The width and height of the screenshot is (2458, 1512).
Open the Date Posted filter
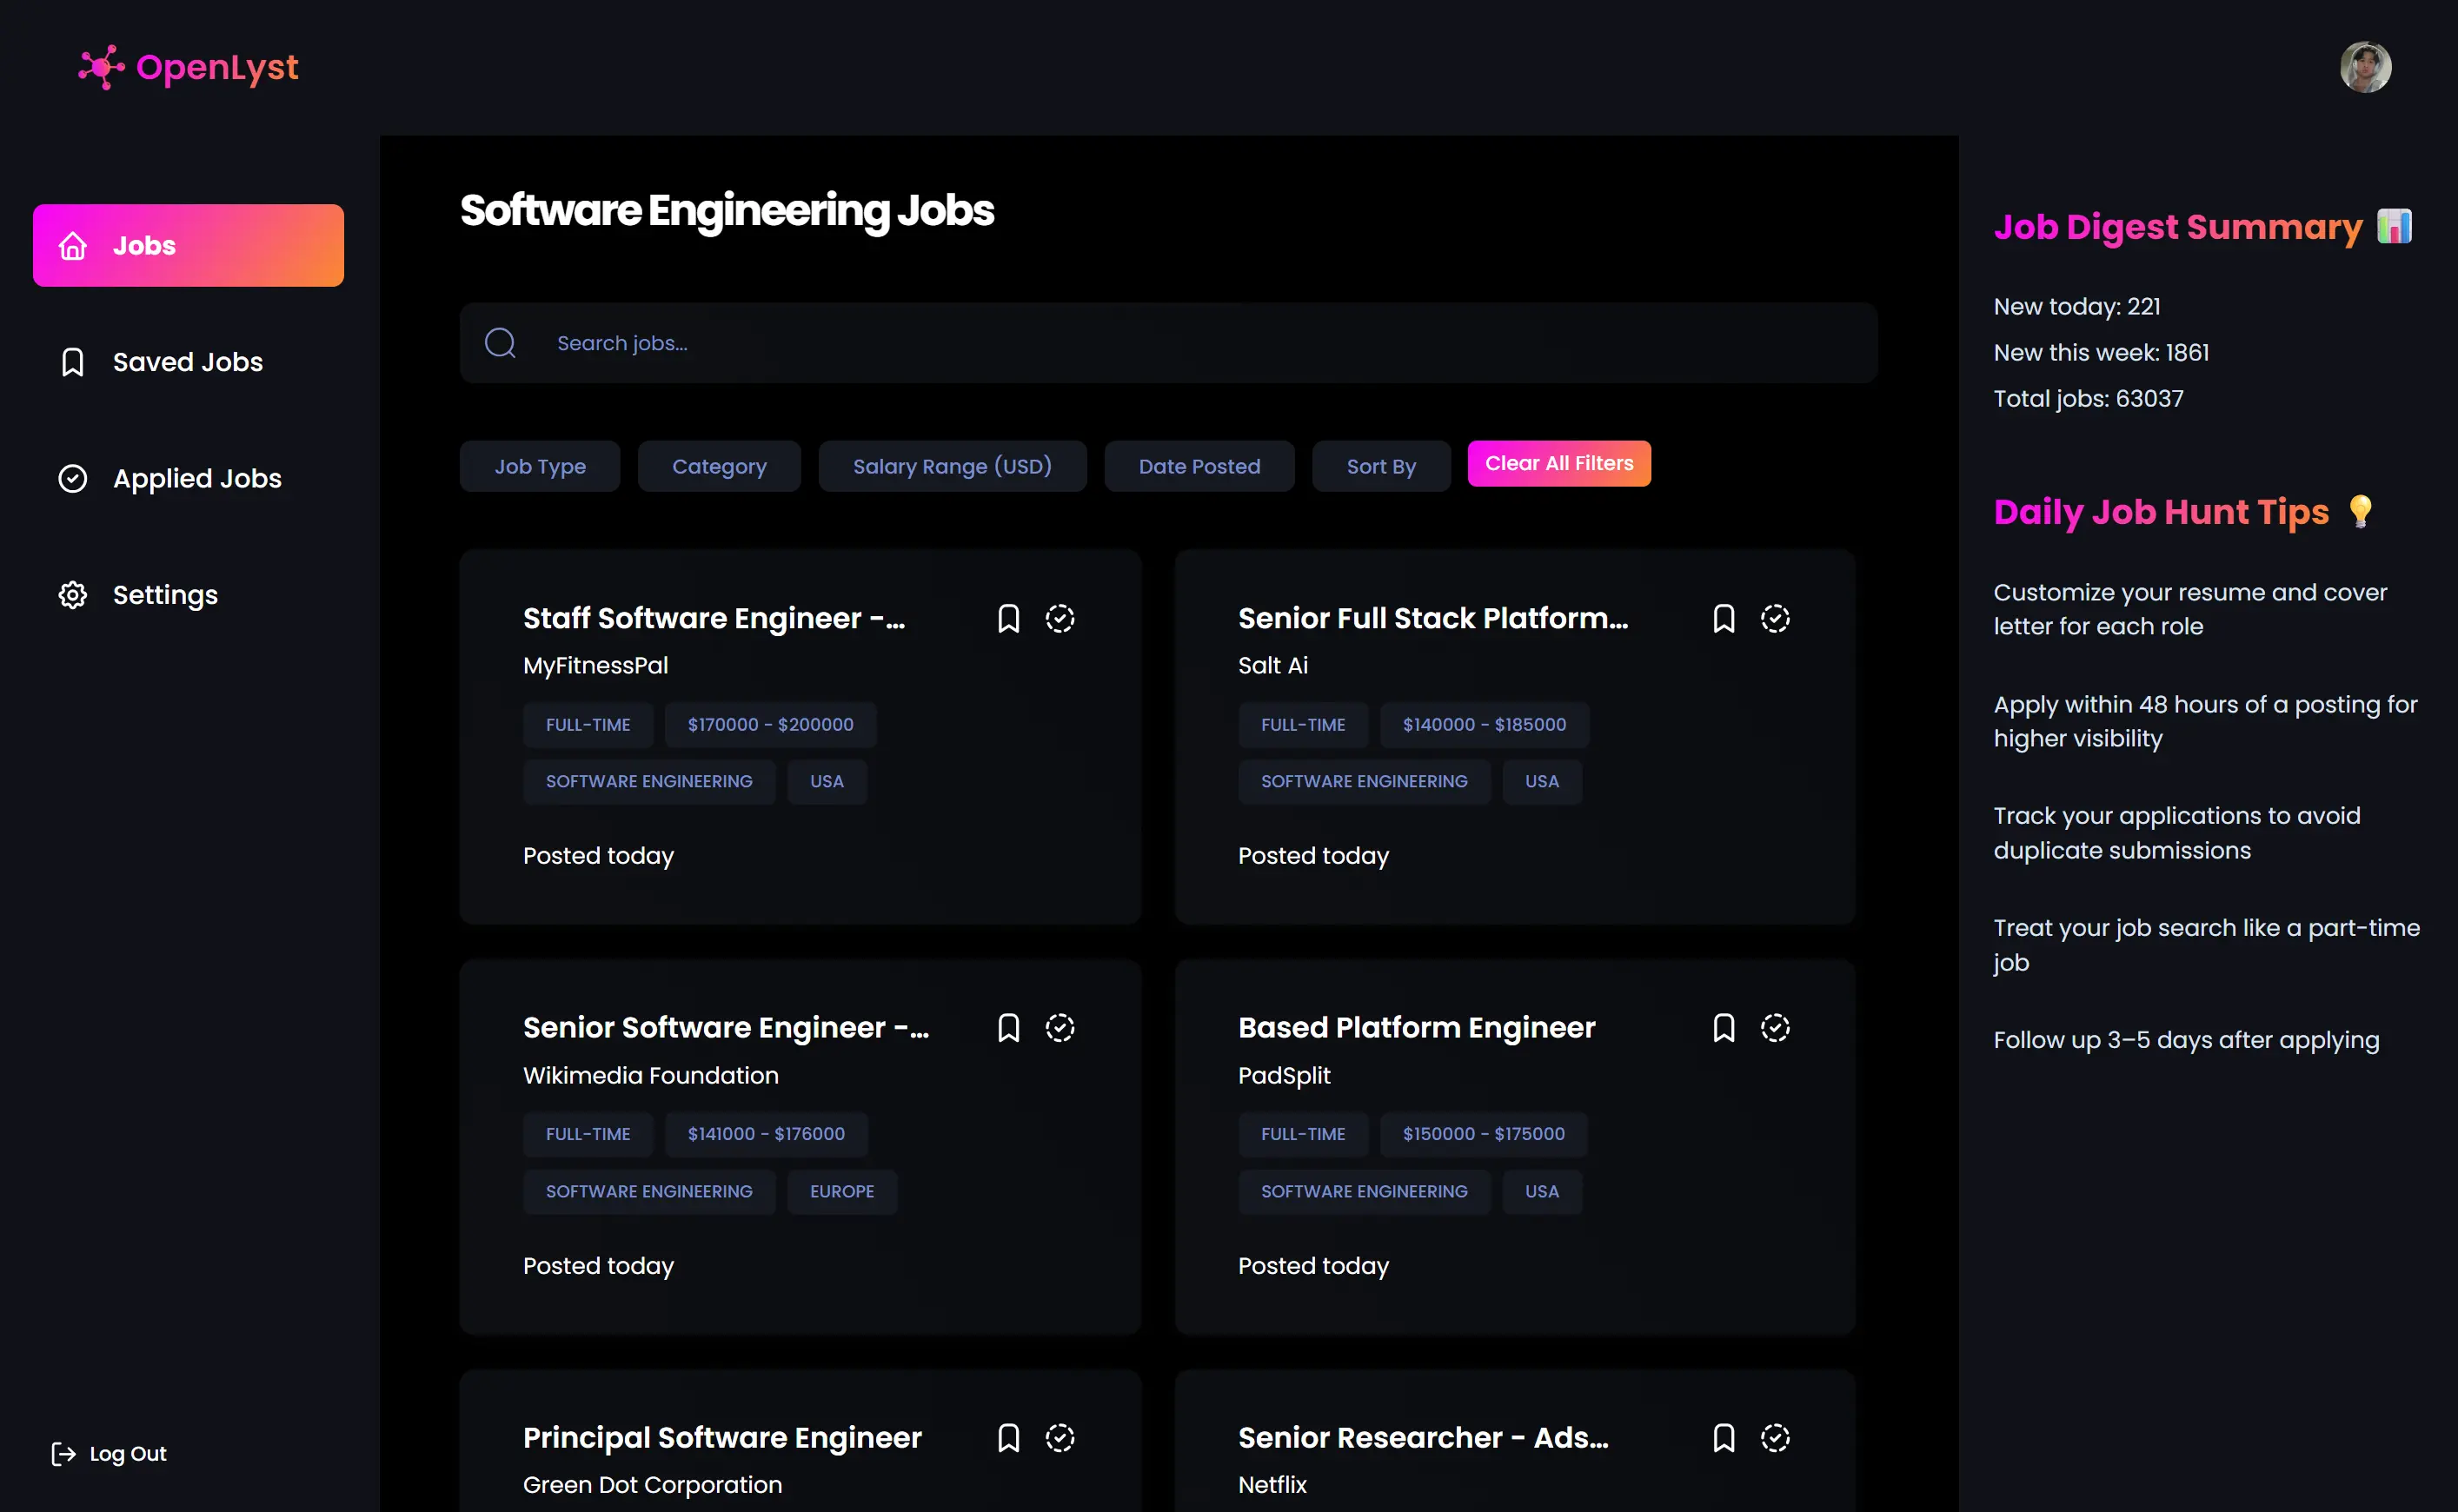tap(1199, 466)
